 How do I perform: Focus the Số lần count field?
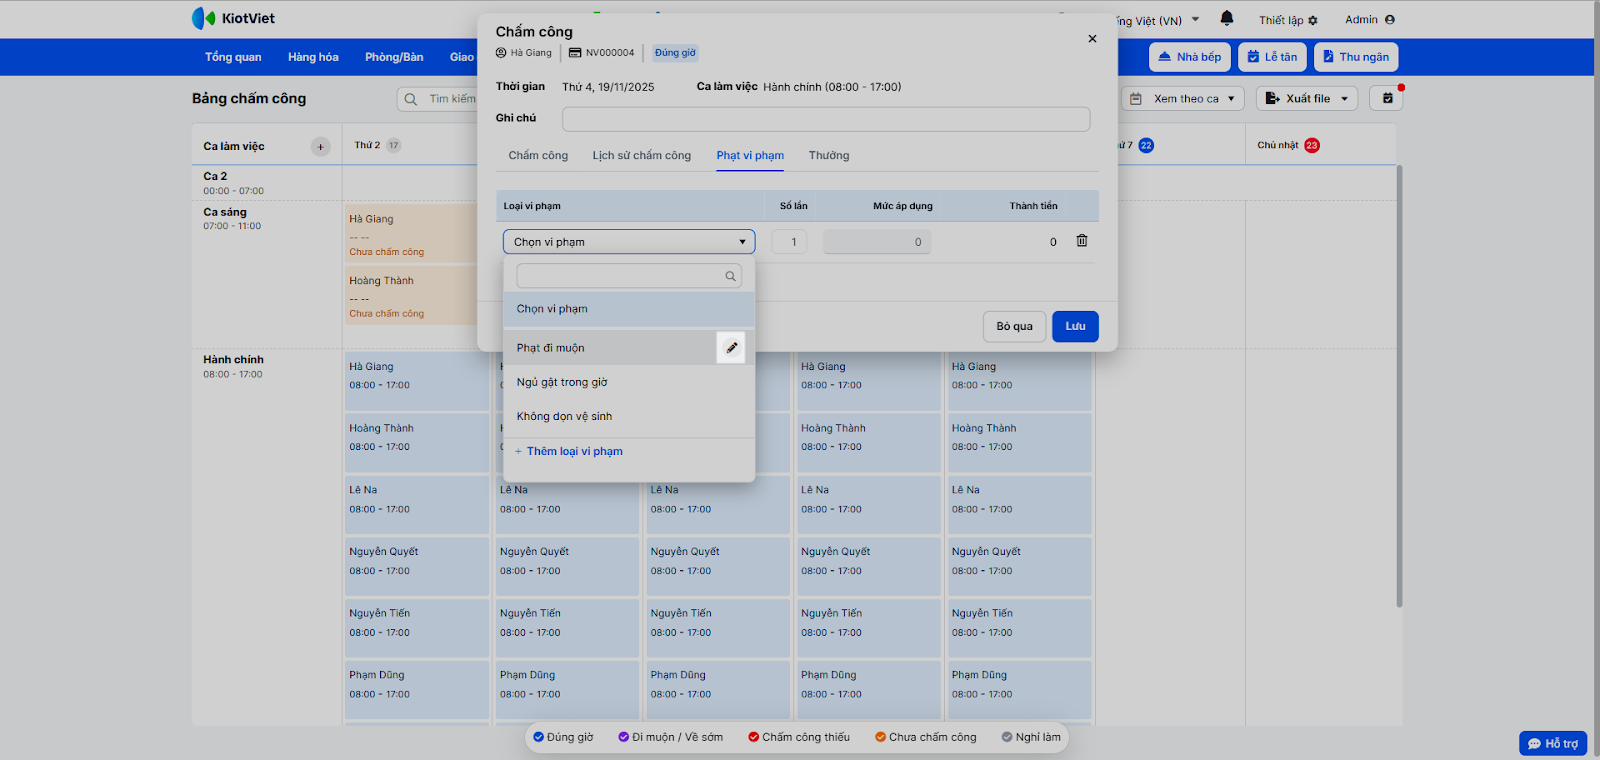(790, 242)
